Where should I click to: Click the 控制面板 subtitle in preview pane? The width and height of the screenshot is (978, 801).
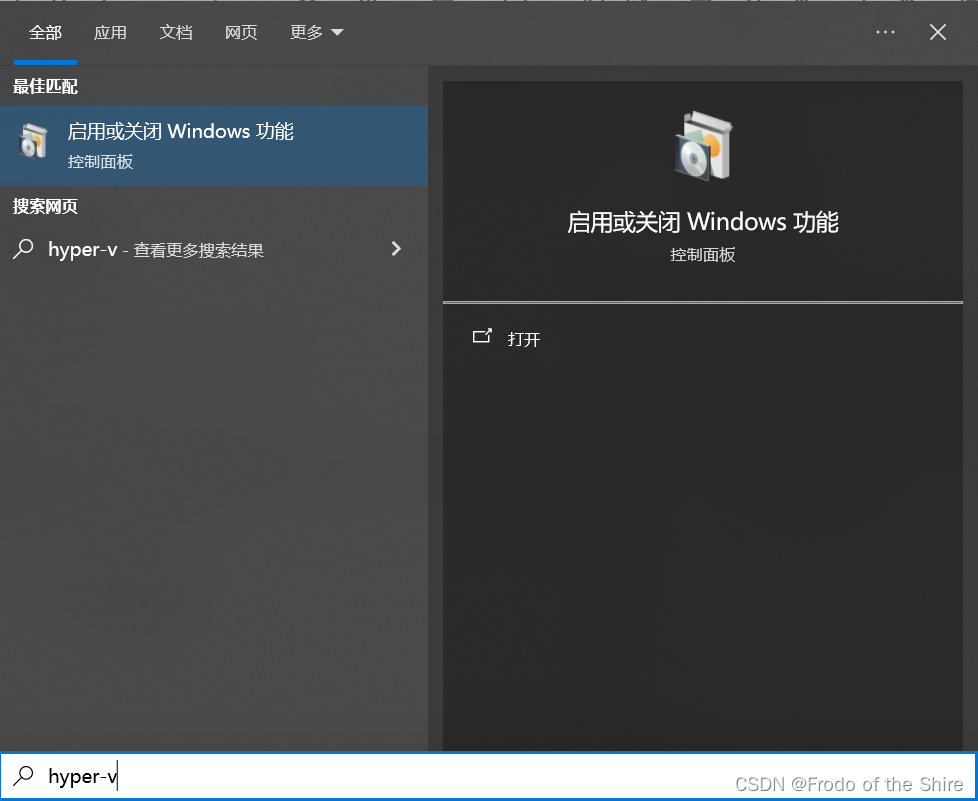click(x=703, y=255)
